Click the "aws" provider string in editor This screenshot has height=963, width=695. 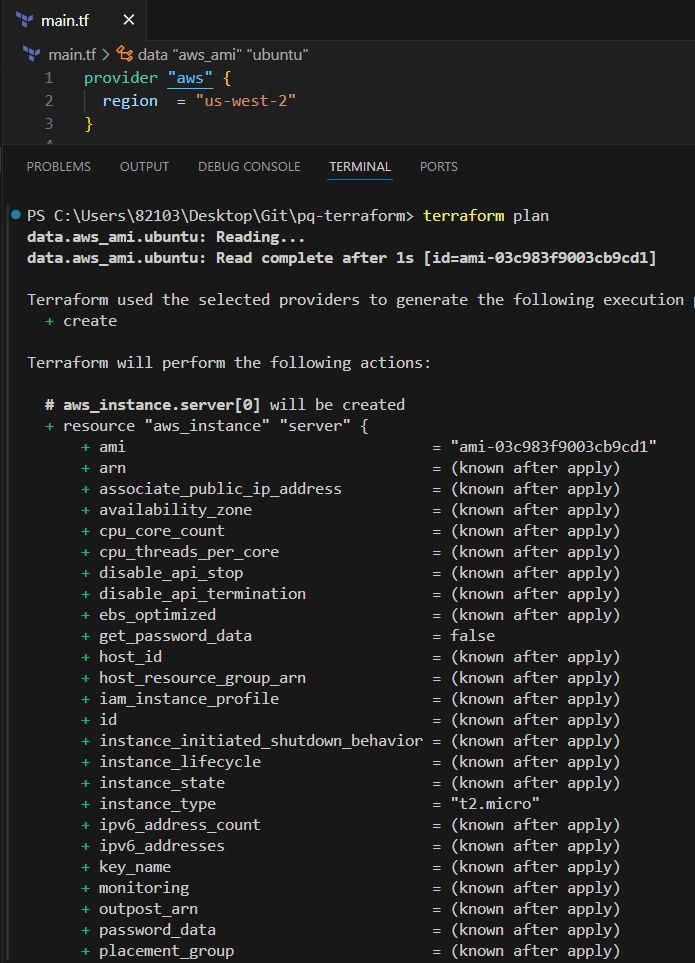(x=190, y=78)
